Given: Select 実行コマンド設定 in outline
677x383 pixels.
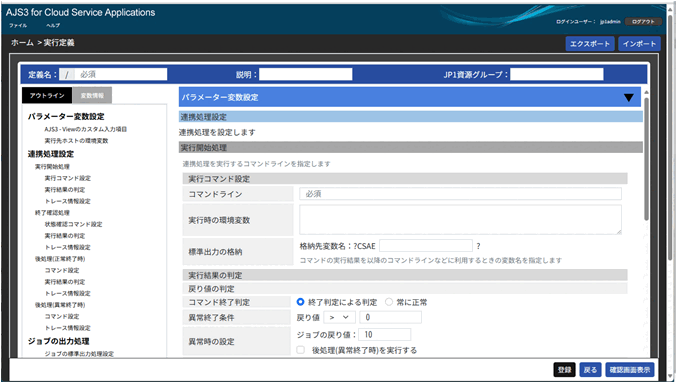Looking at the screenshot, I should (x=67, y=178).
